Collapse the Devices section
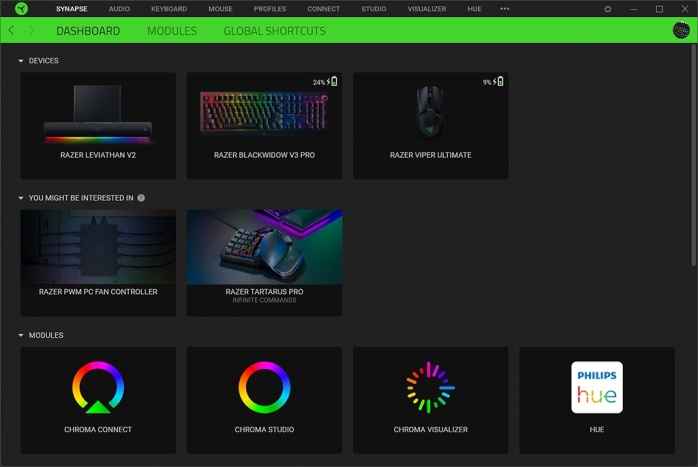Screen dimensions: 698x467 (x=21, y=61)
